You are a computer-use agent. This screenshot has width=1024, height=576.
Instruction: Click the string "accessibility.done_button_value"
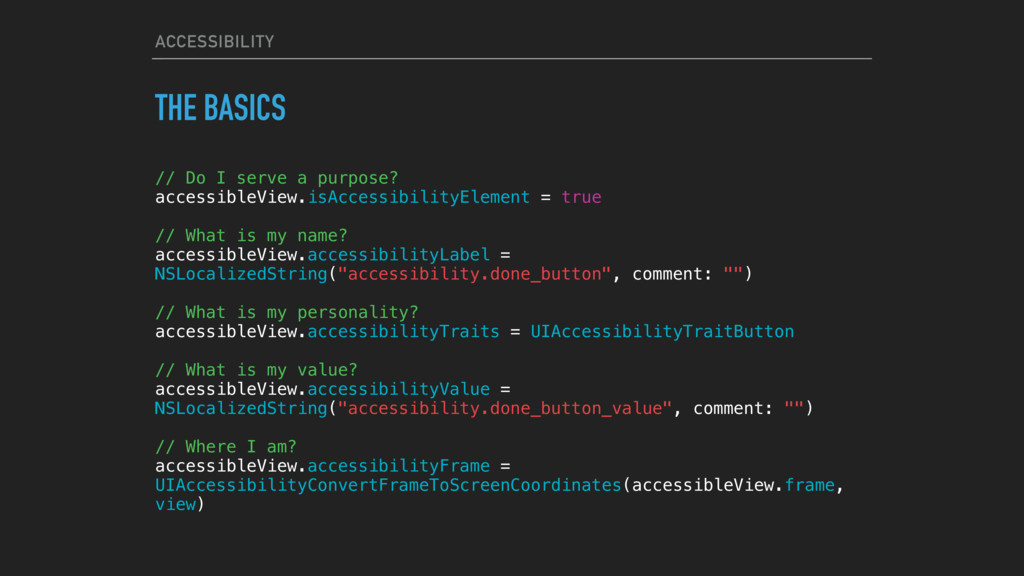click(x=504, y=408)
